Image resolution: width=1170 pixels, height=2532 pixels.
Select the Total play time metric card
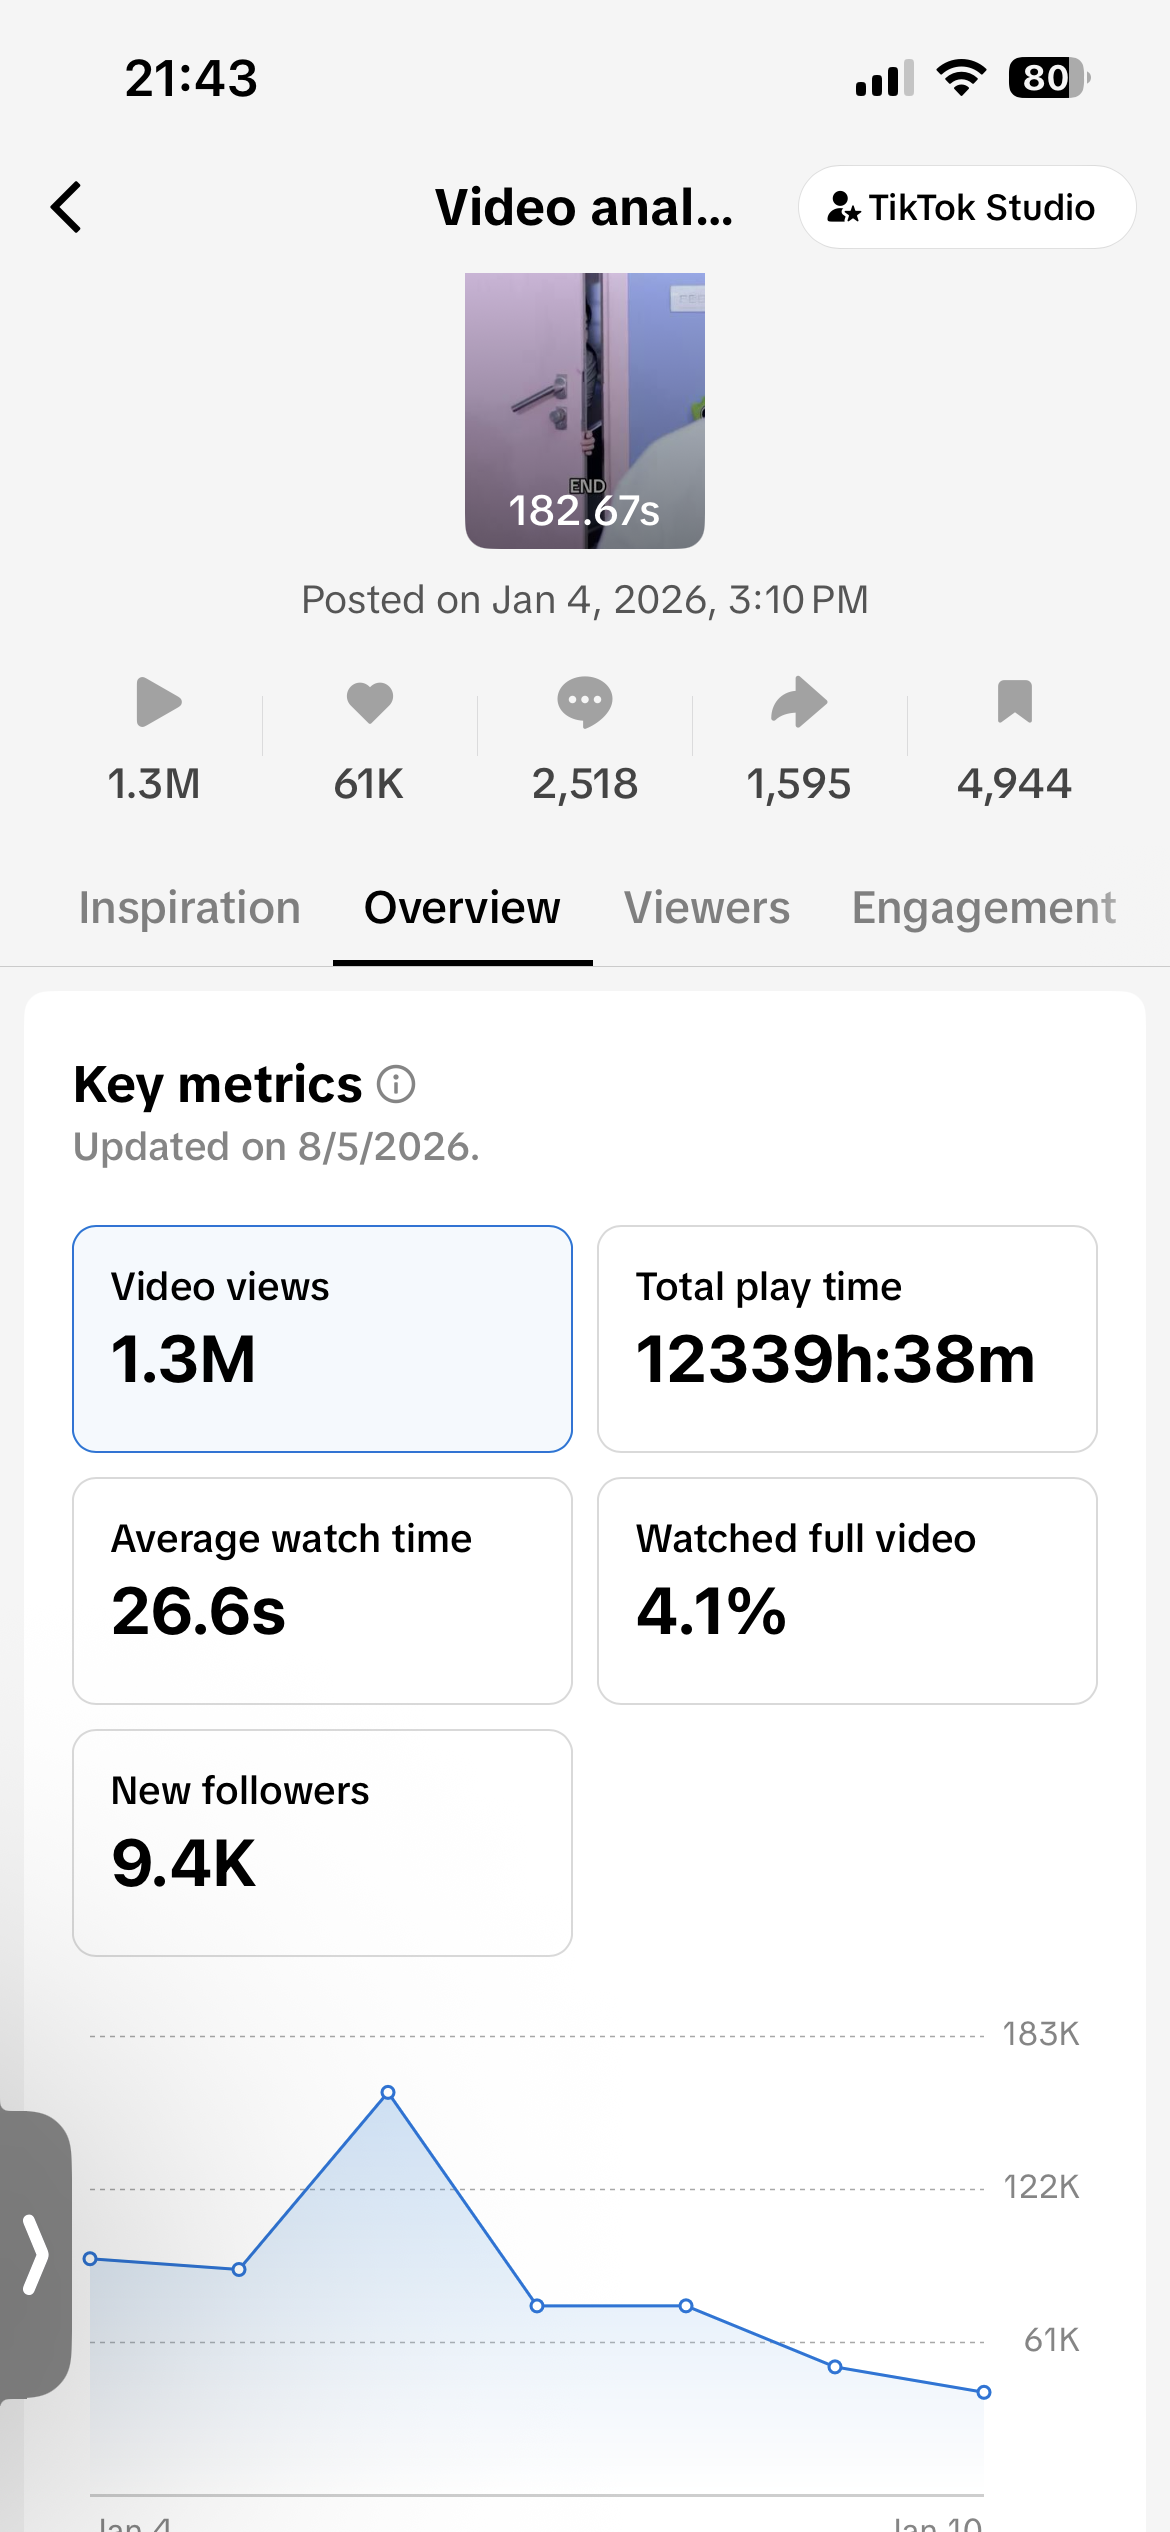[x=847, y=1339]
